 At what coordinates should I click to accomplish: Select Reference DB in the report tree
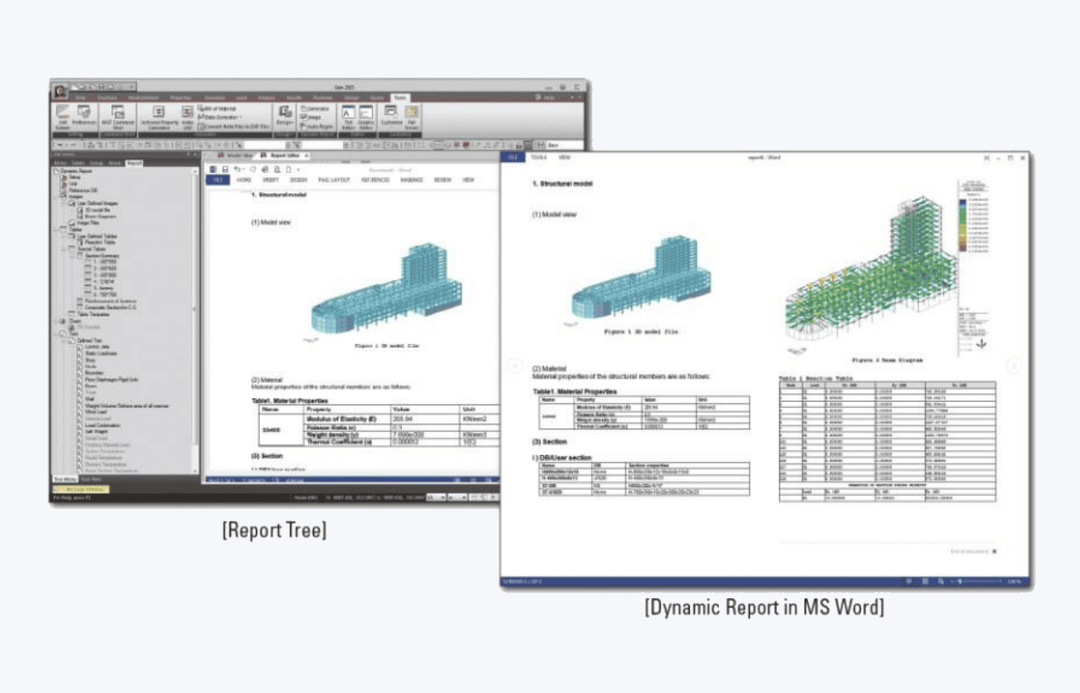pos(83,190)
